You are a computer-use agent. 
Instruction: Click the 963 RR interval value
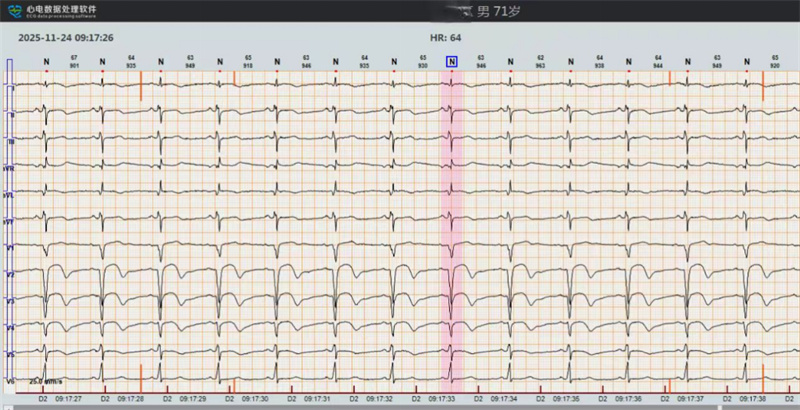pyautogui.click(x=540, y=65)
